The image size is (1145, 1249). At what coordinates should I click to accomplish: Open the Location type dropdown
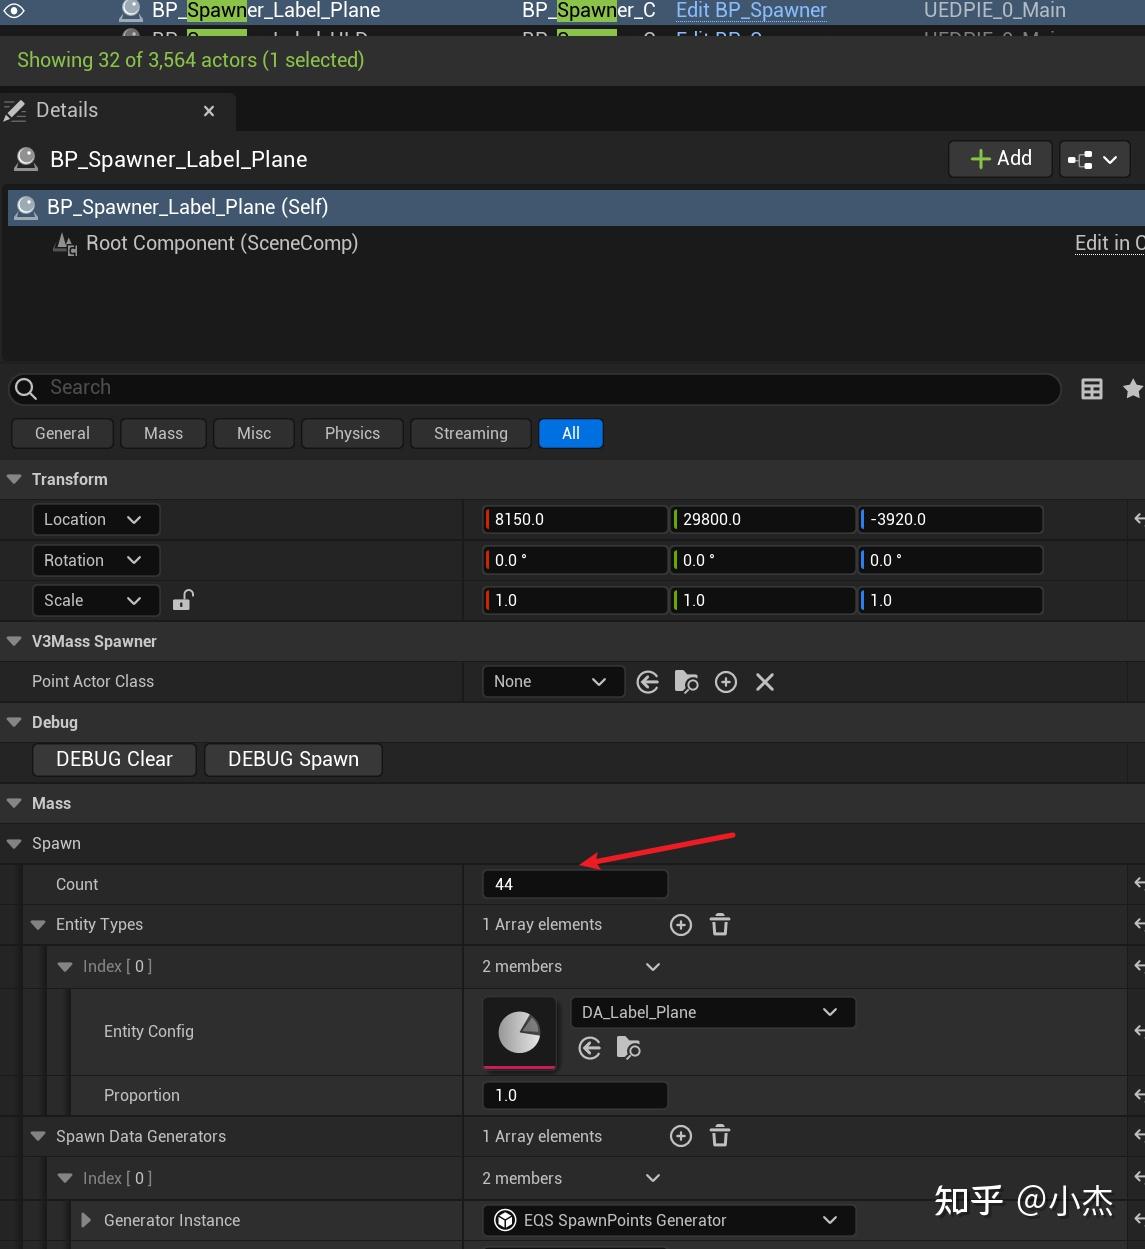[x=96, y=519]
